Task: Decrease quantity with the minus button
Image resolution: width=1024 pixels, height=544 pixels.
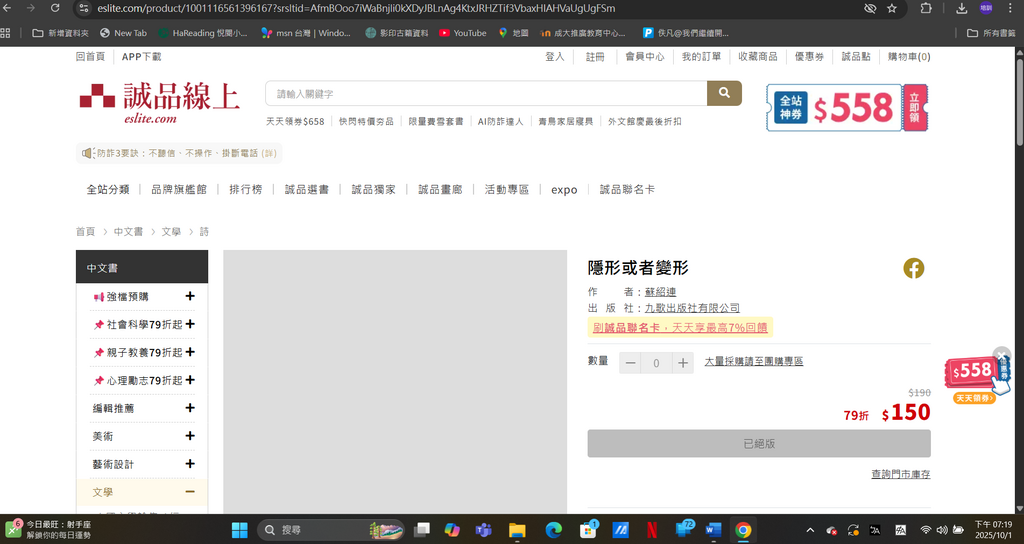Action: [x=630, y=363]
